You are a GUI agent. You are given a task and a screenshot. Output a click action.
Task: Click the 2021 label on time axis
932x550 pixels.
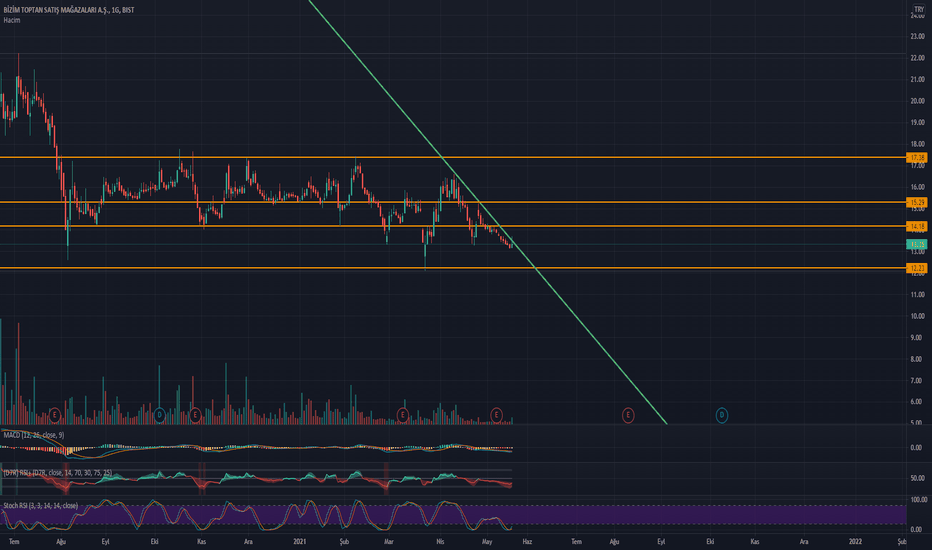tap(300, 542)
